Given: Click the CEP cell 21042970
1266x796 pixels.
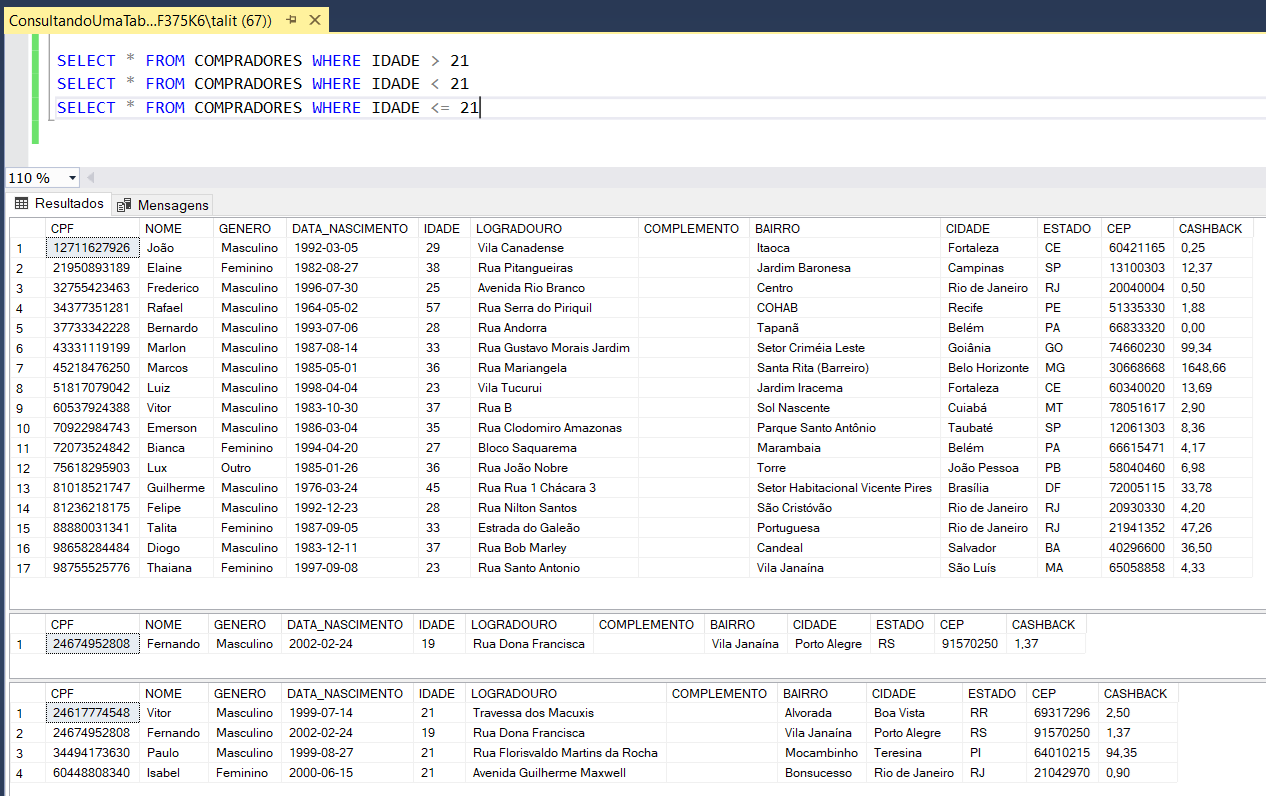Looking at the screenshot, I should click(1063, 773).
